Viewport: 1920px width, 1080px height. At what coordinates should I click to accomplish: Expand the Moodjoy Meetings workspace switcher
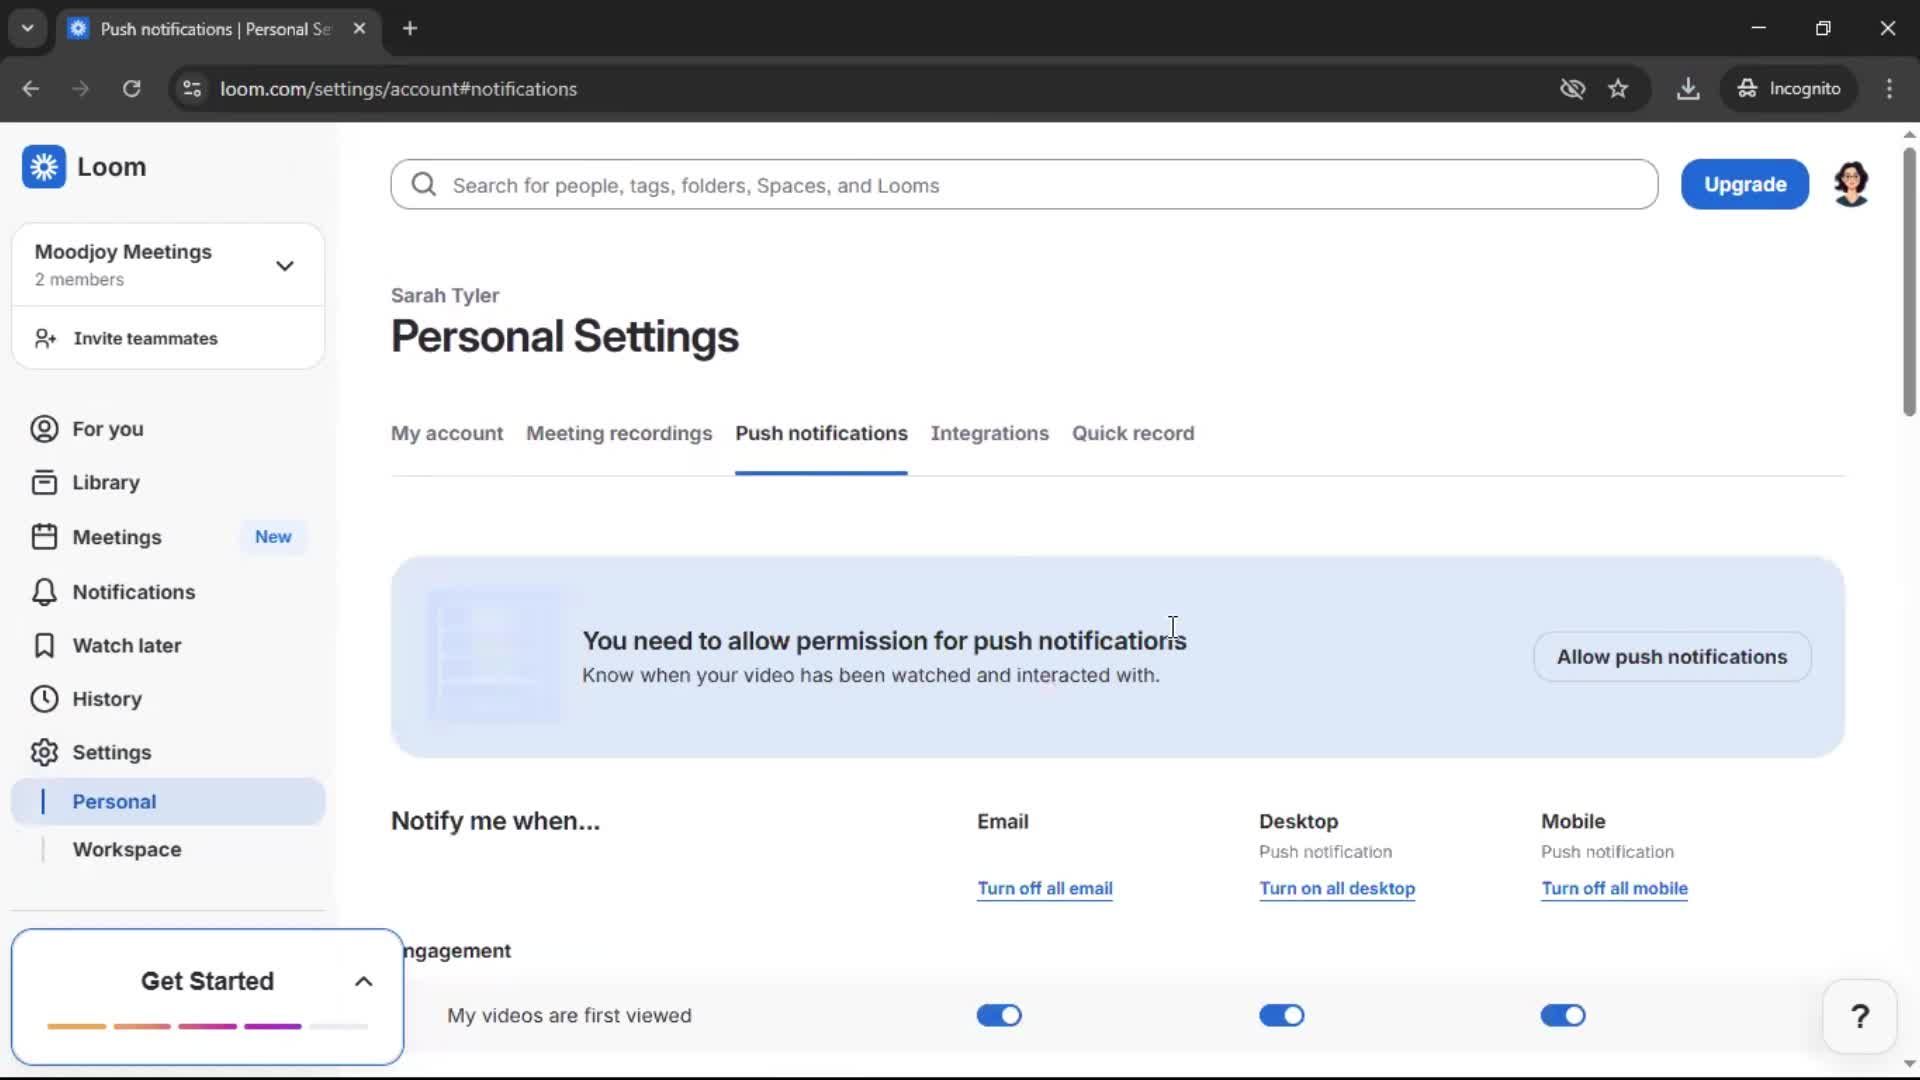[285, 264]
